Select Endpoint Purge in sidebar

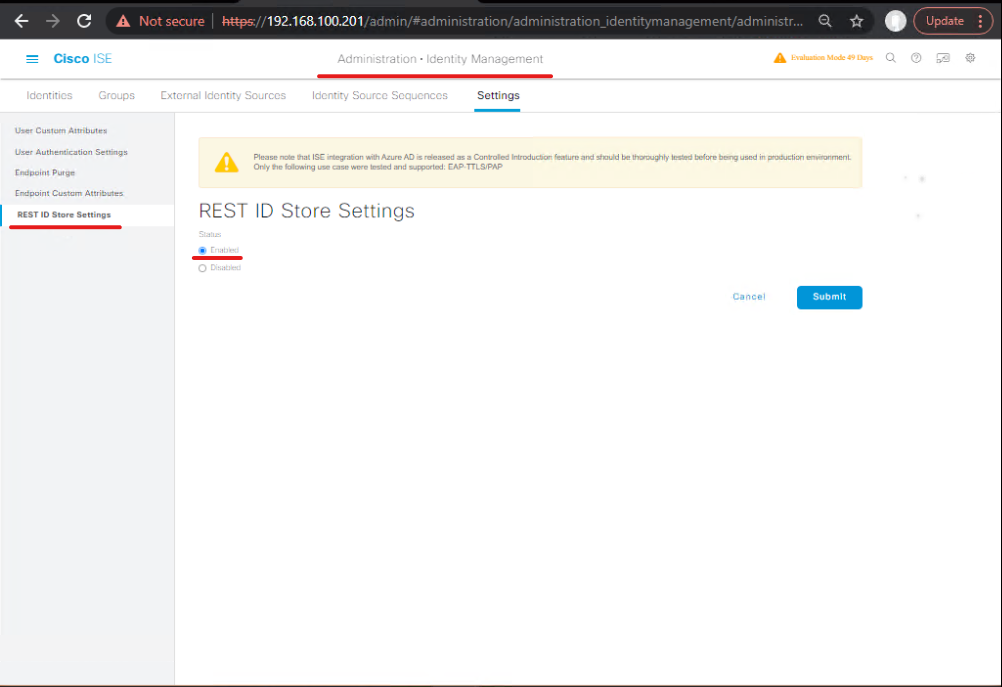tap(45, 173)
